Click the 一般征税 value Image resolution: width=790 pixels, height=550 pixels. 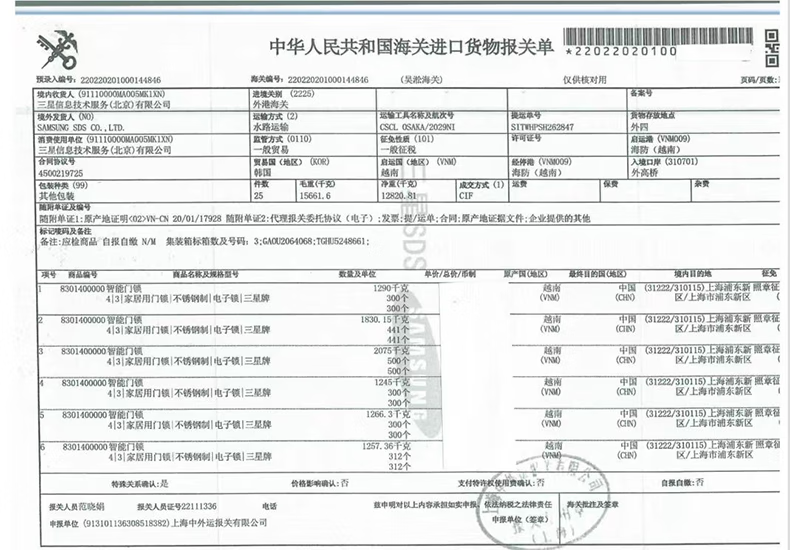[x=398, y=150]
